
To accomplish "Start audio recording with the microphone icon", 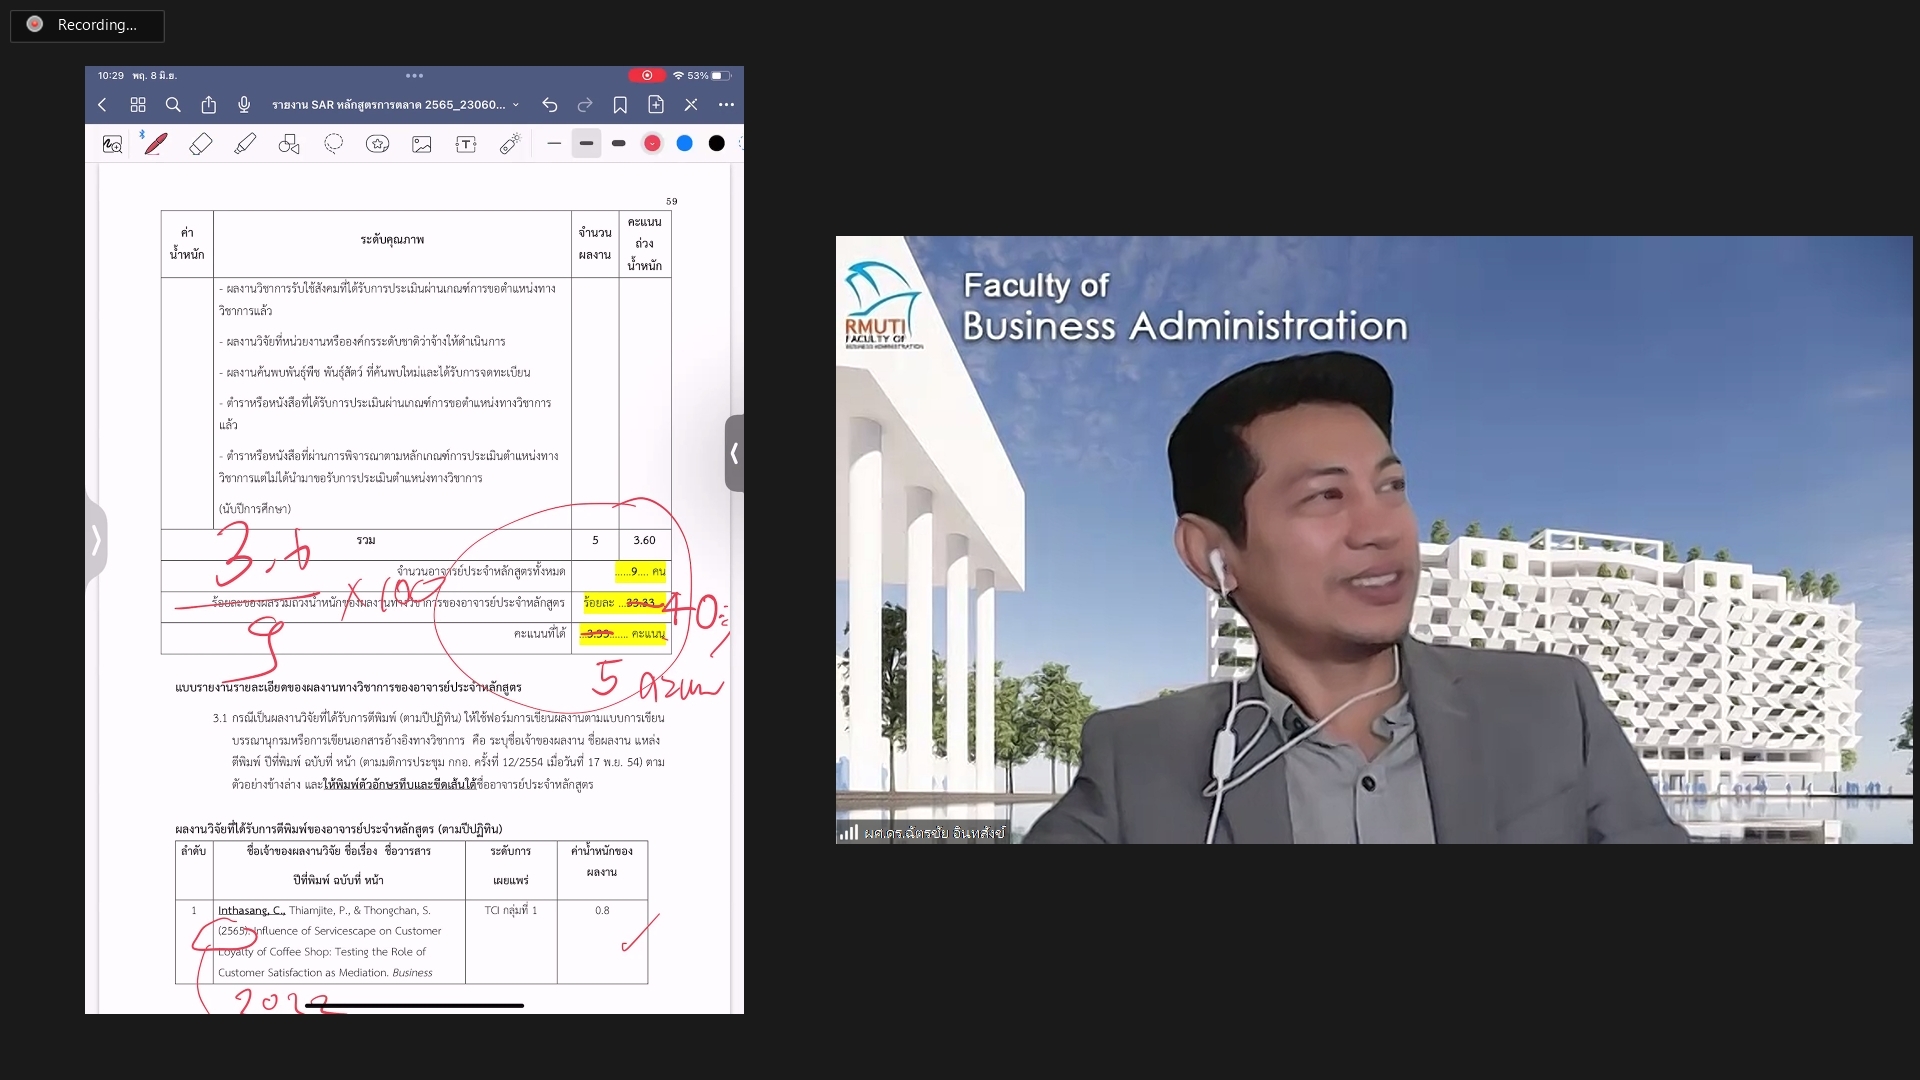I will pyautogui.click(x=244, y=104).
